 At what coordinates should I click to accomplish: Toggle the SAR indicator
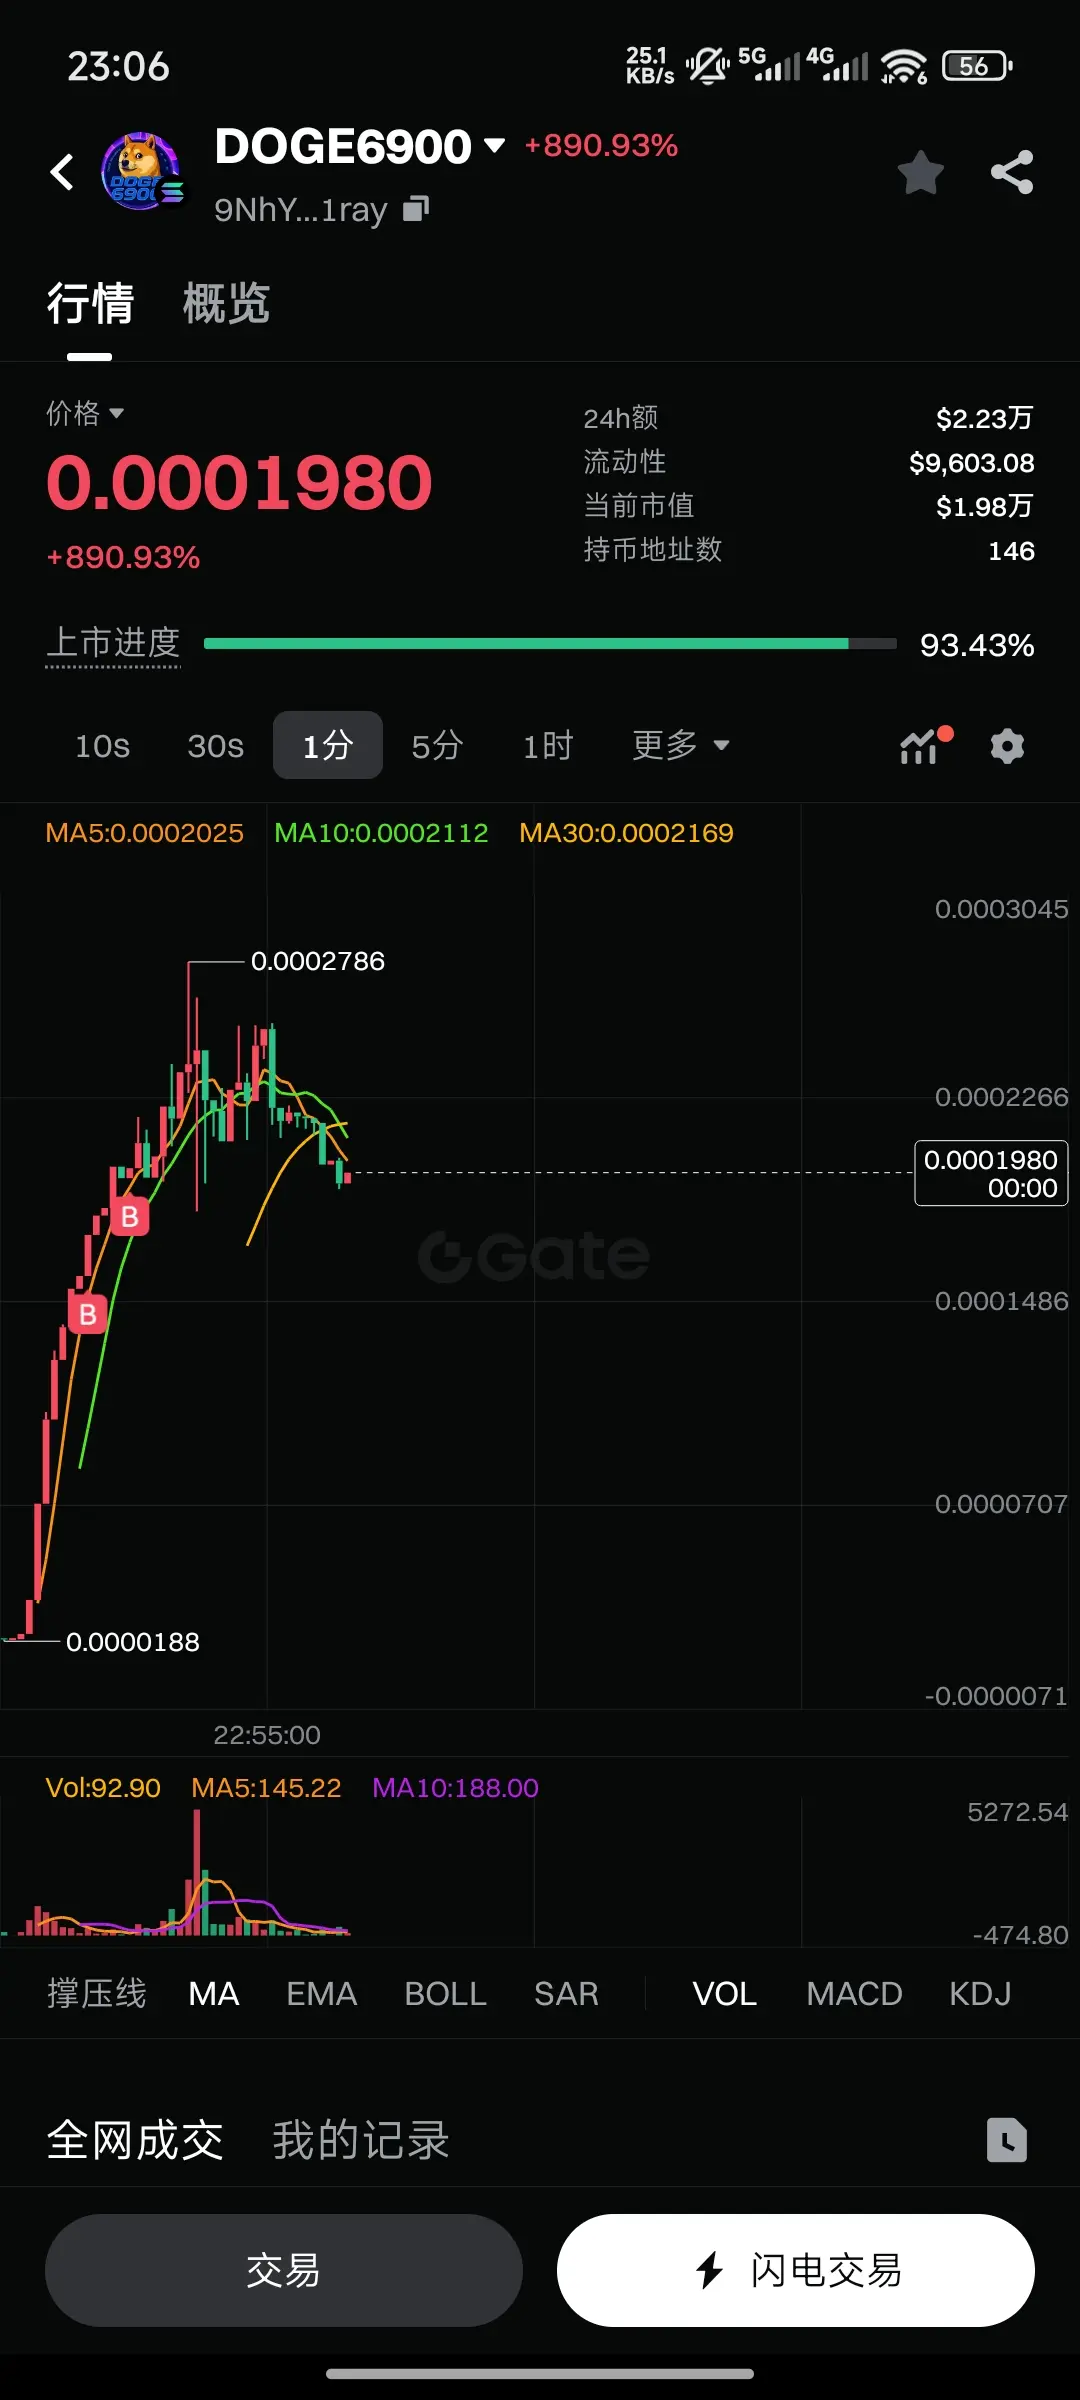coord(567,1994)
